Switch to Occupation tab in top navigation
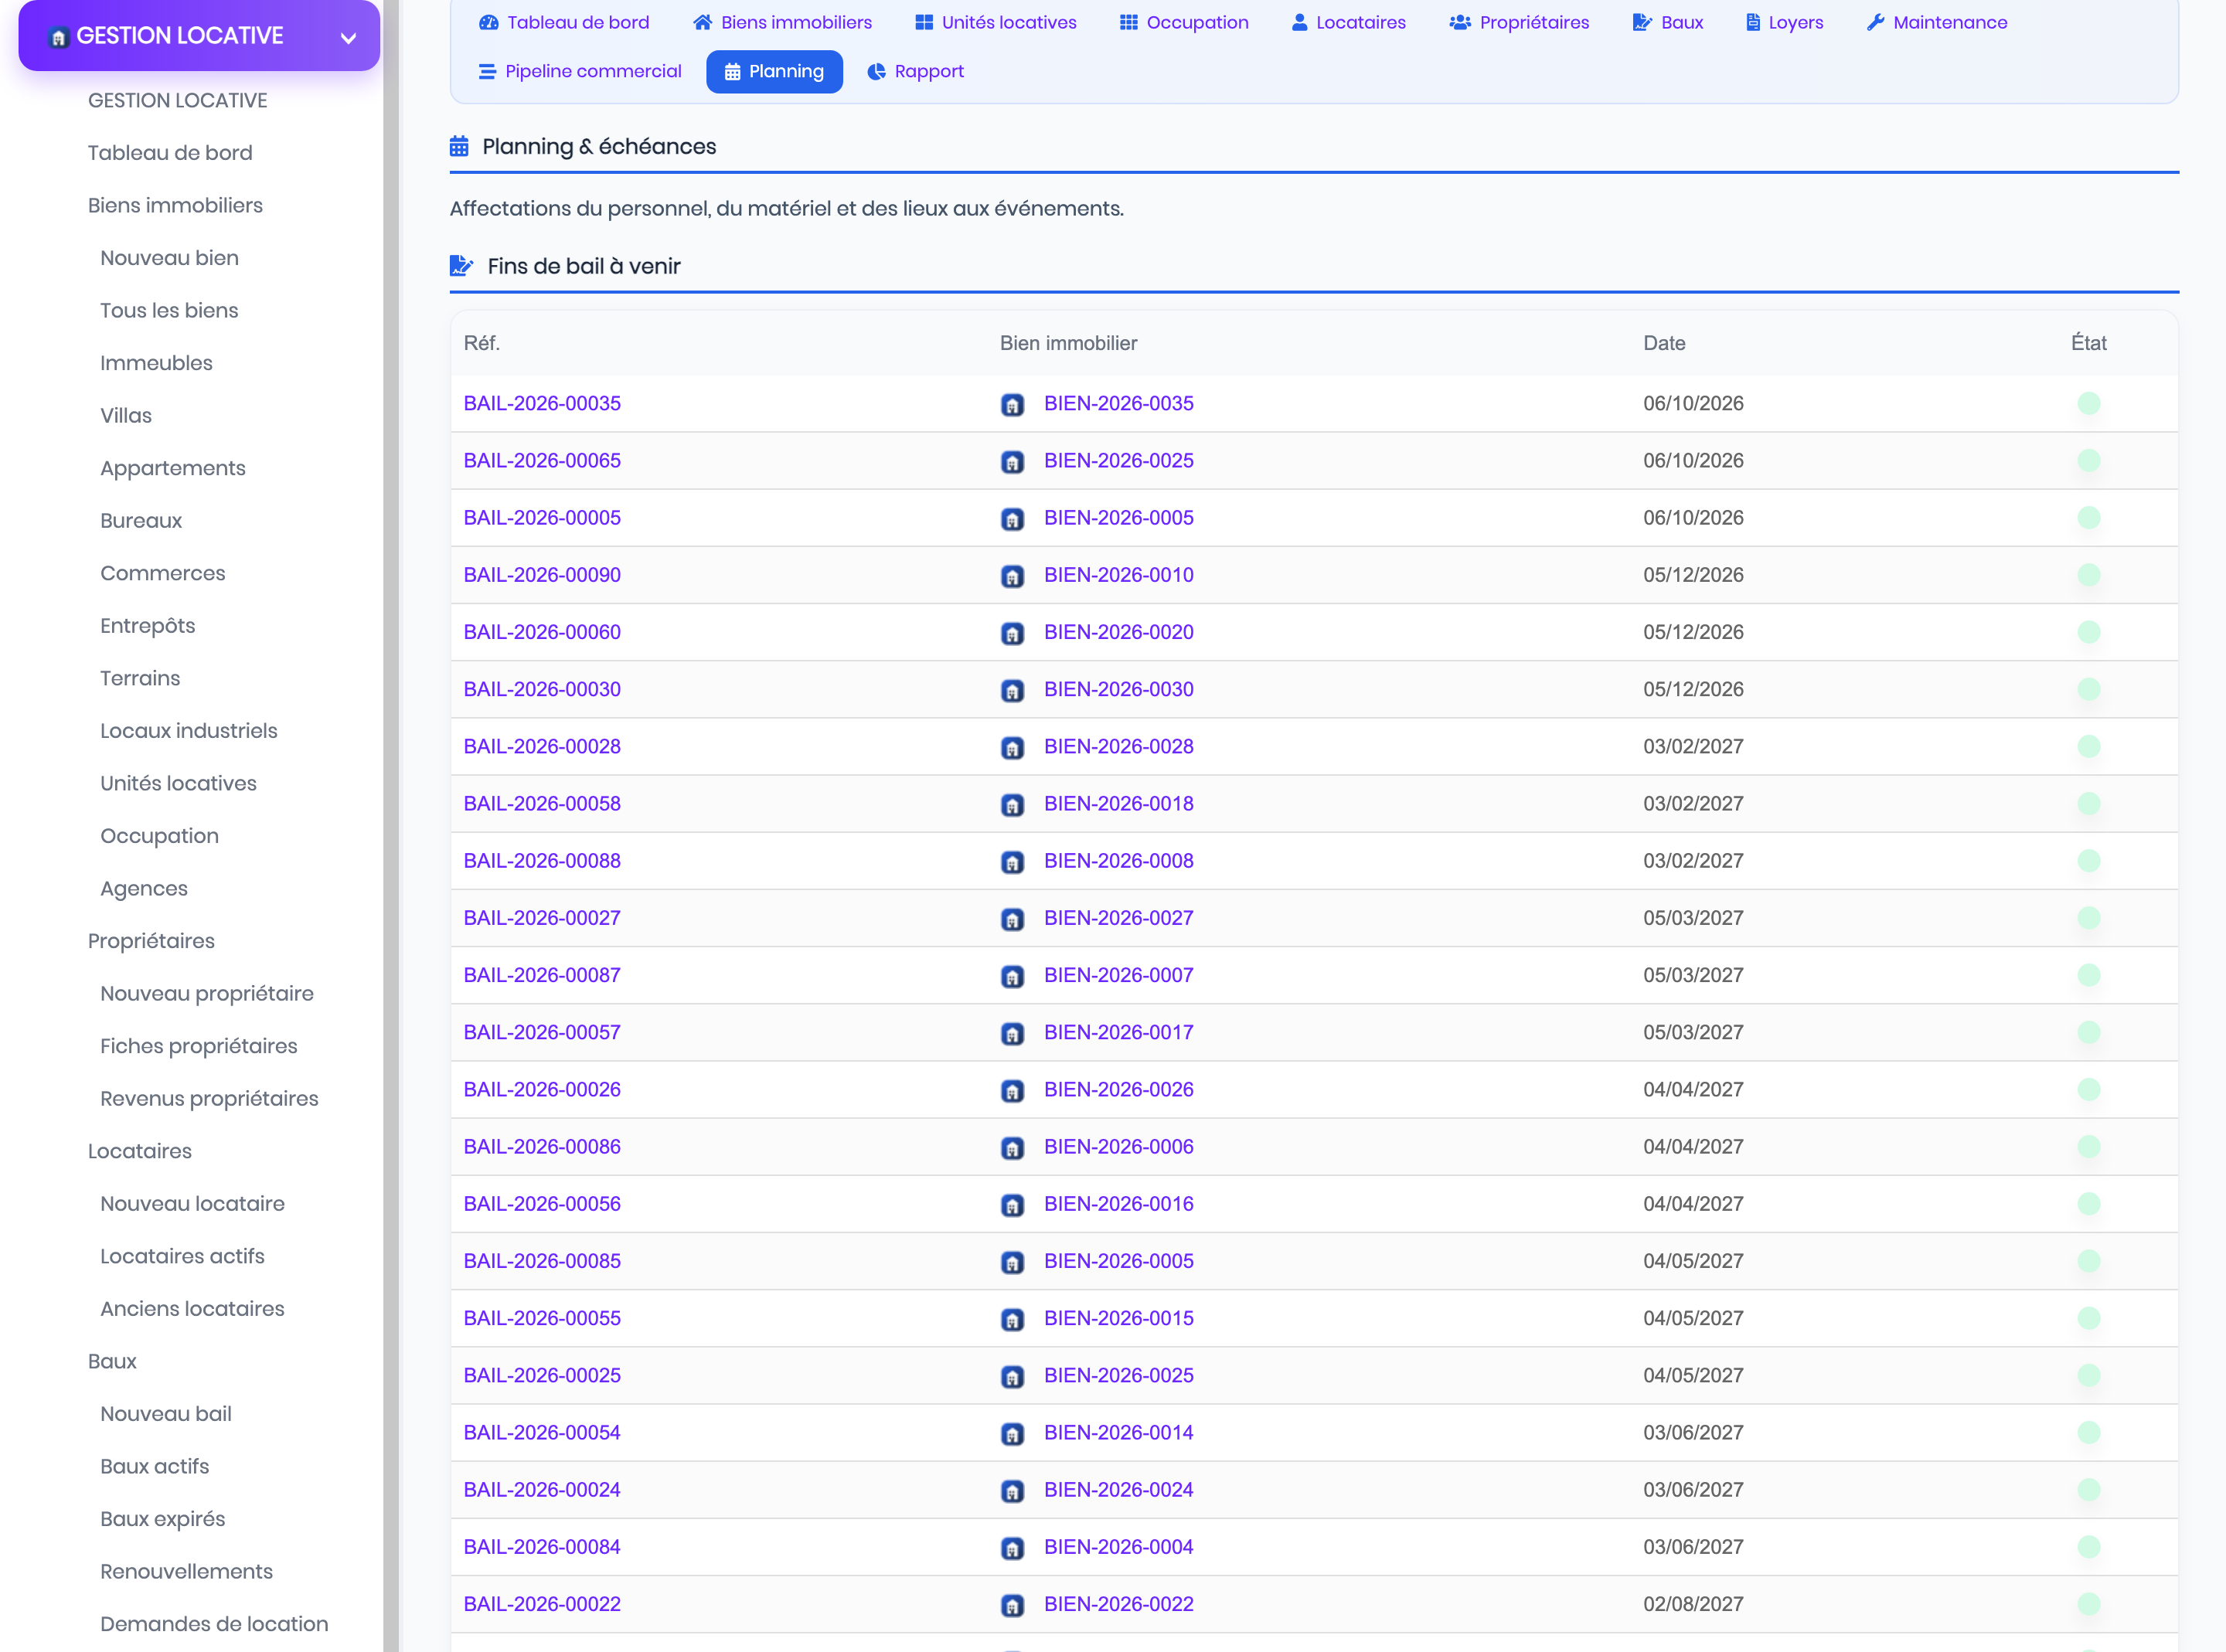 click(x=1184, y=22)
